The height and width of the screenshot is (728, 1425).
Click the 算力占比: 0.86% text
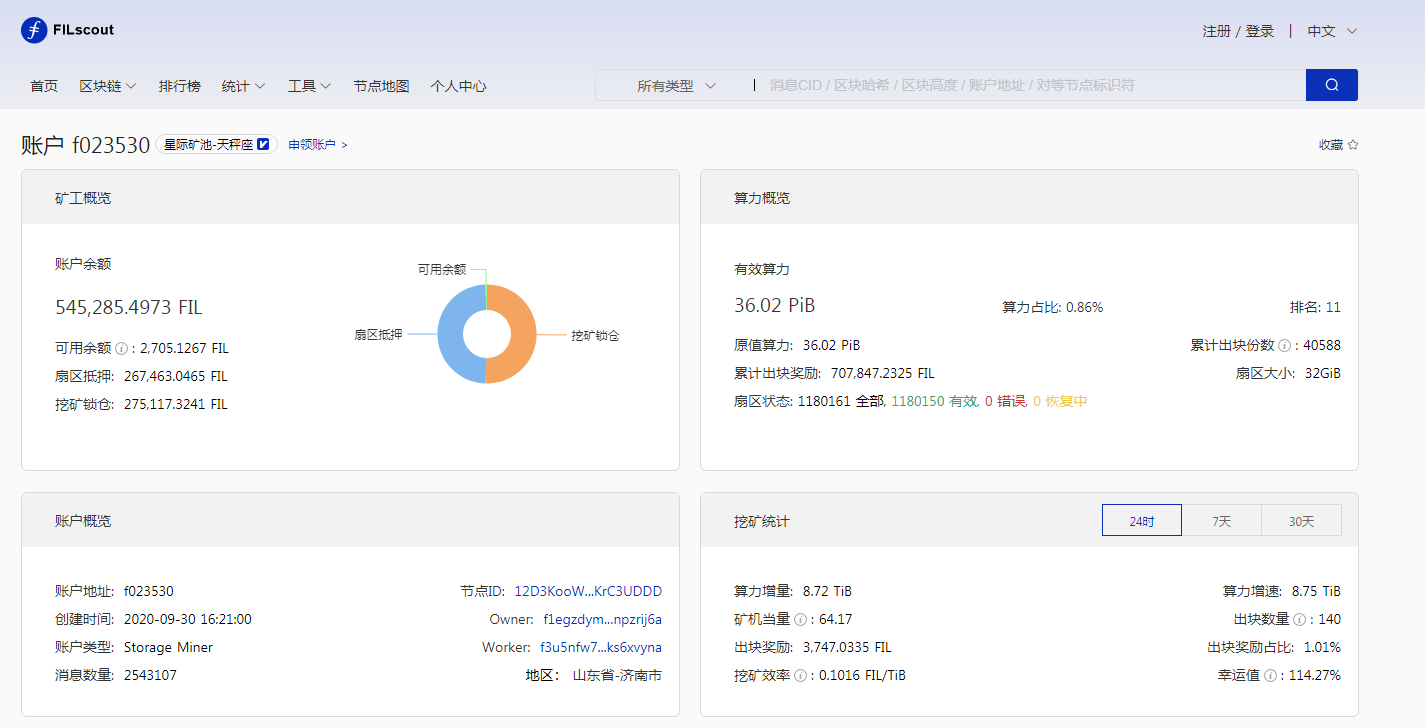tap(1052, 308)
